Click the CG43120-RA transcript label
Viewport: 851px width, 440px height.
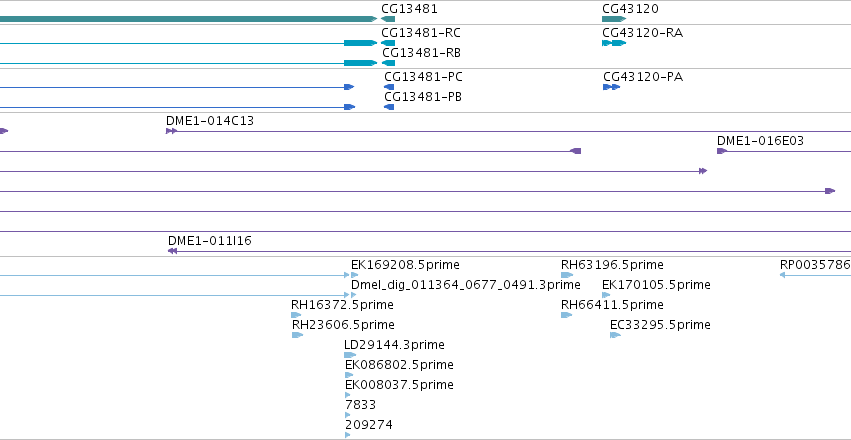pos(643,33)
